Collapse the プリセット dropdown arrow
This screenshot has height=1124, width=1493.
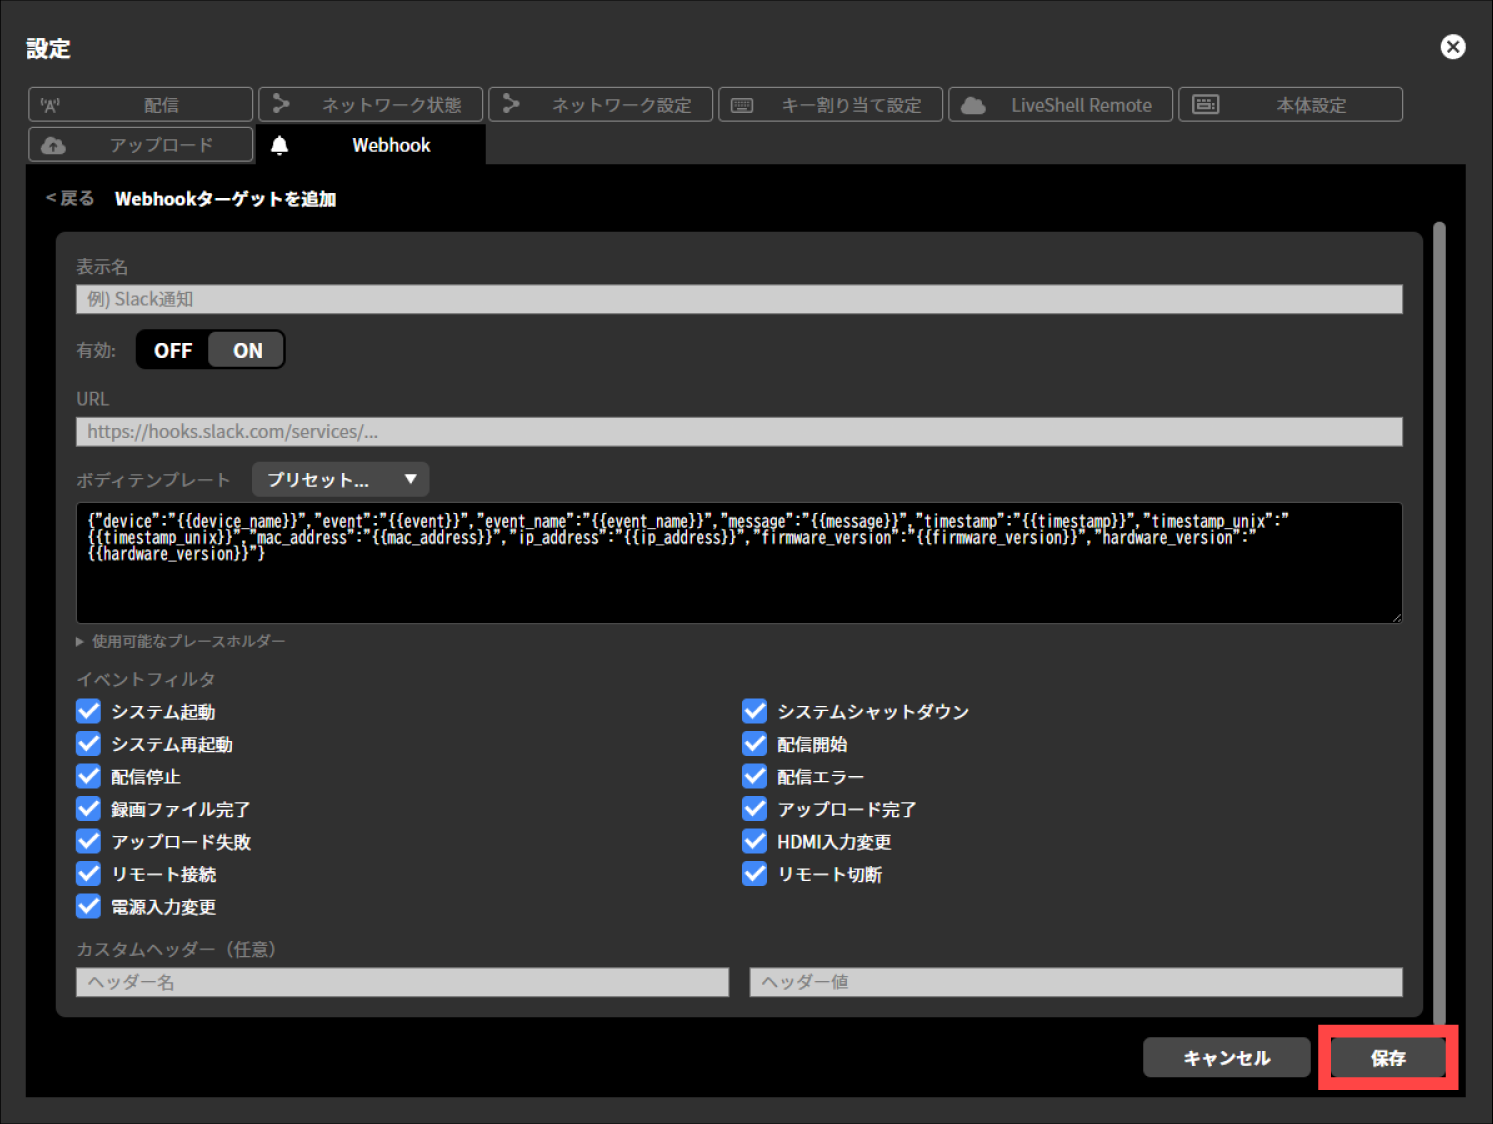click(x=410, y=479)
